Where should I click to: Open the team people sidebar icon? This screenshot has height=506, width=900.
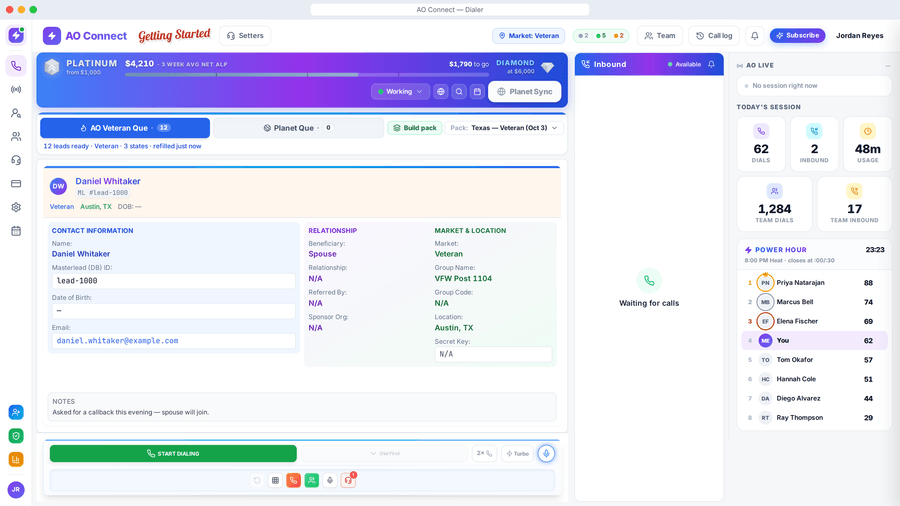16,137
